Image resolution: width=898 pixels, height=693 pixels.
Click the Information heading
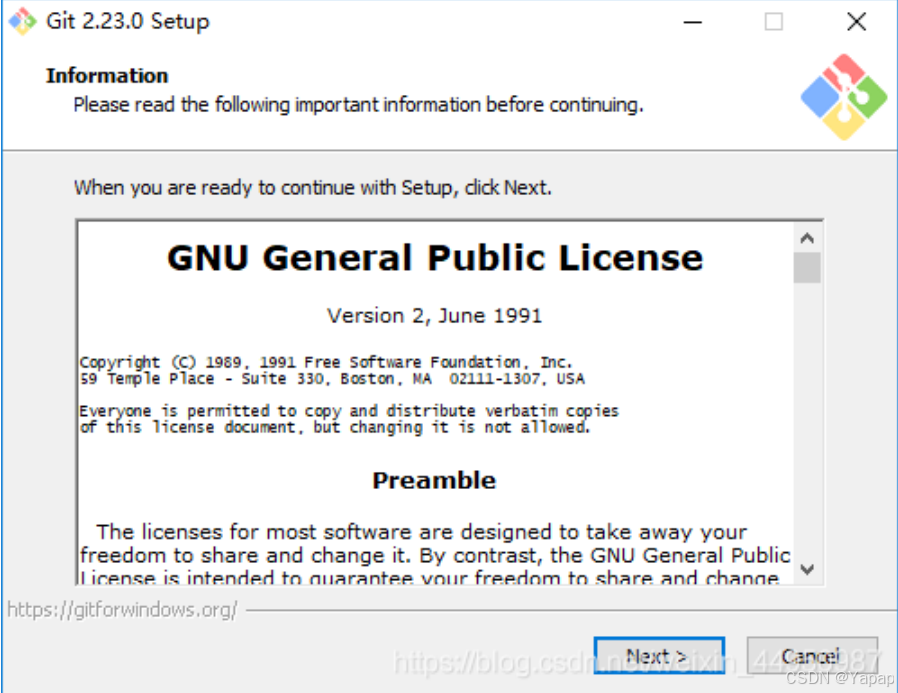[x=107, y=76]
